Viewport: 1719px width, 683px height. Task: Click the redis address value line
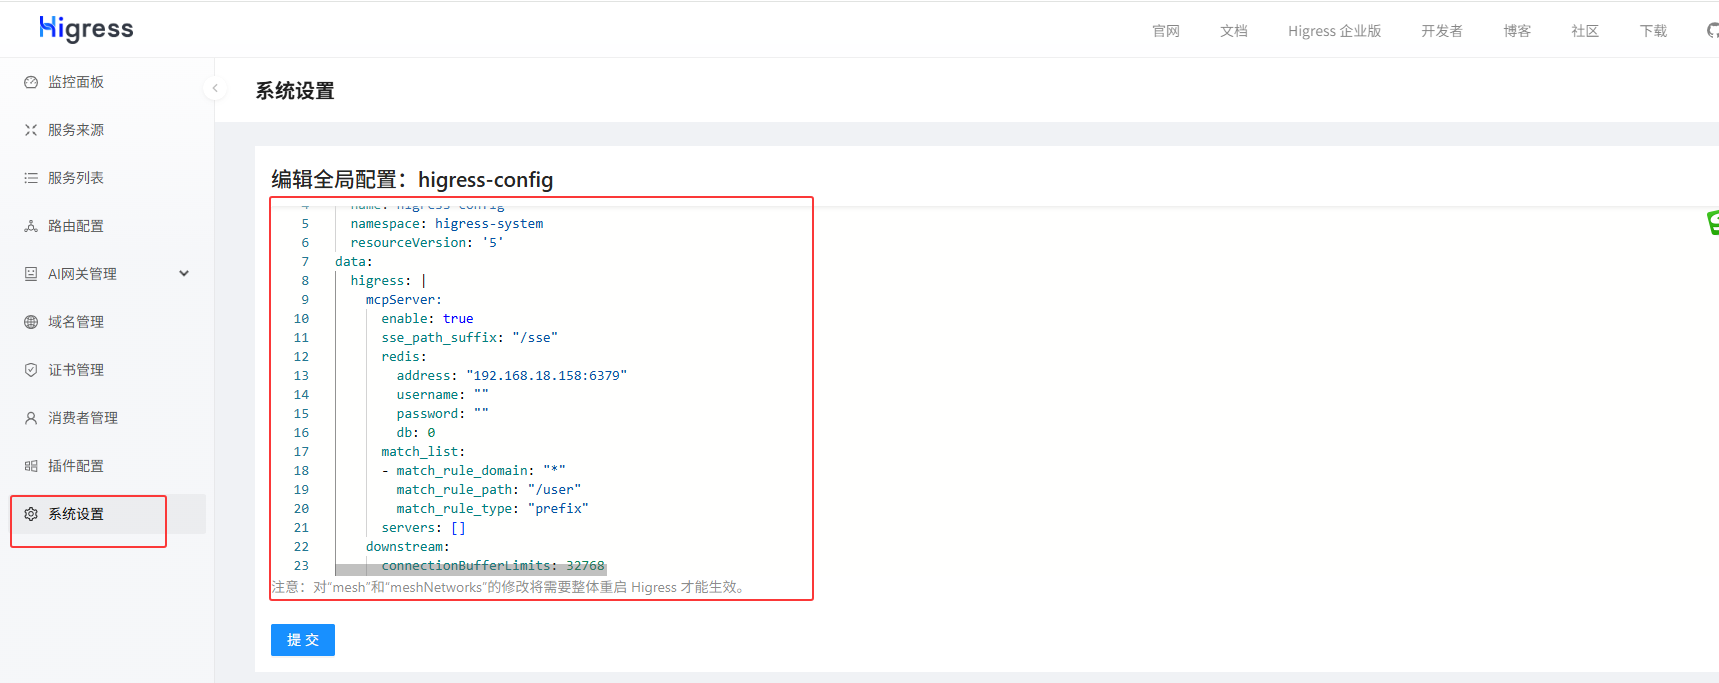click(x=512, y=376)
